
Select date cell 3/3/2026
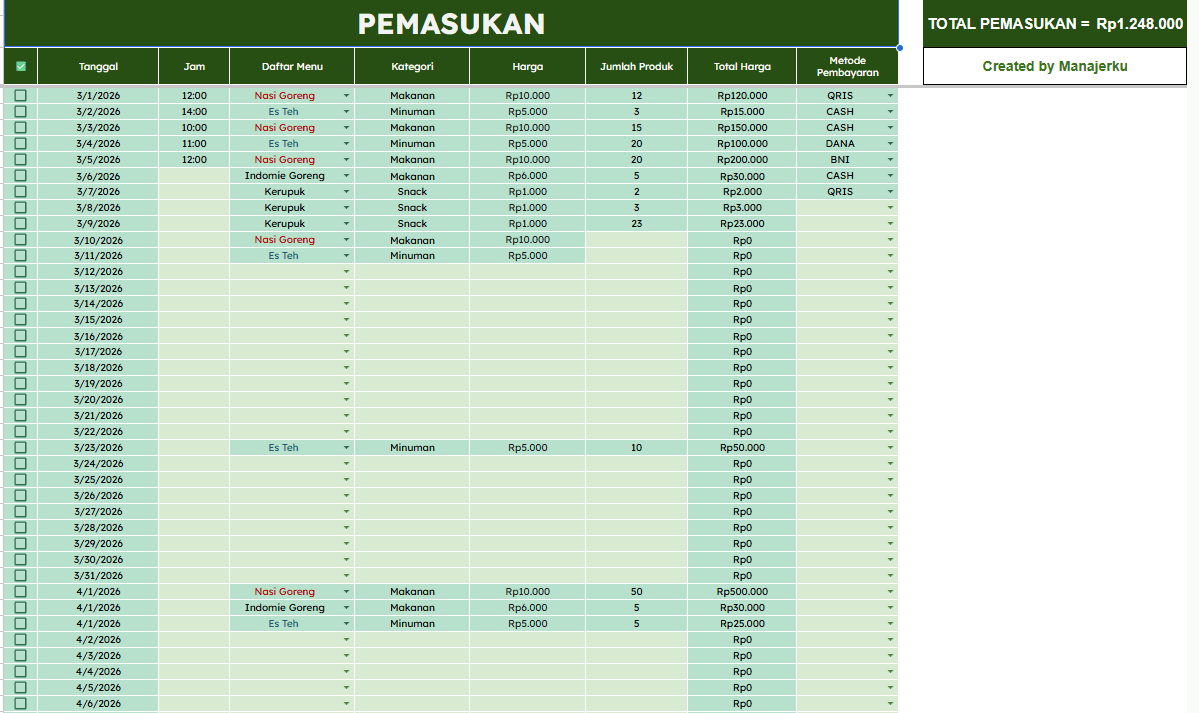98,128
